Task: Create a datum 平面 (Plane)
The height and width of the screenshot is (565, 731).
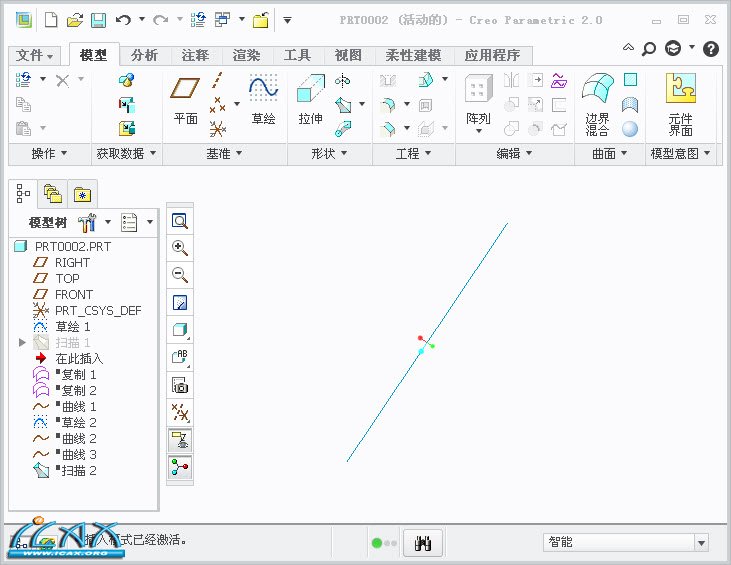Action: 186,101
